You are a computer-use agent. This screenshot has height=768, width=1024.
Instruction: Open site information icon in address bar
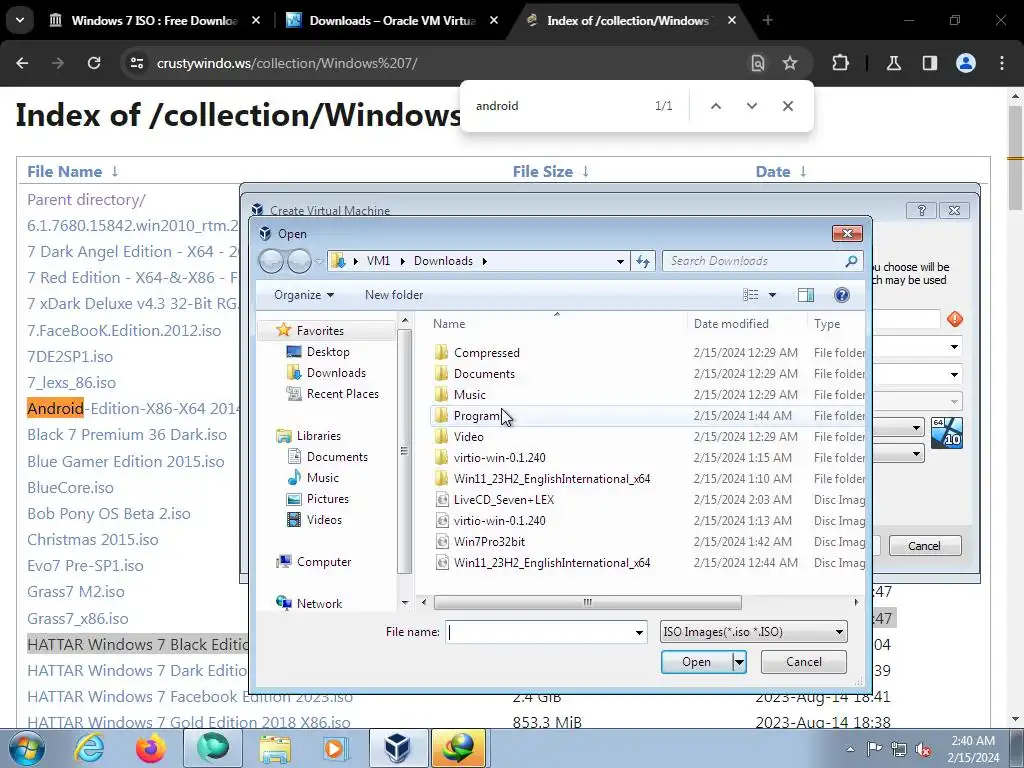(x=137, y=63)
